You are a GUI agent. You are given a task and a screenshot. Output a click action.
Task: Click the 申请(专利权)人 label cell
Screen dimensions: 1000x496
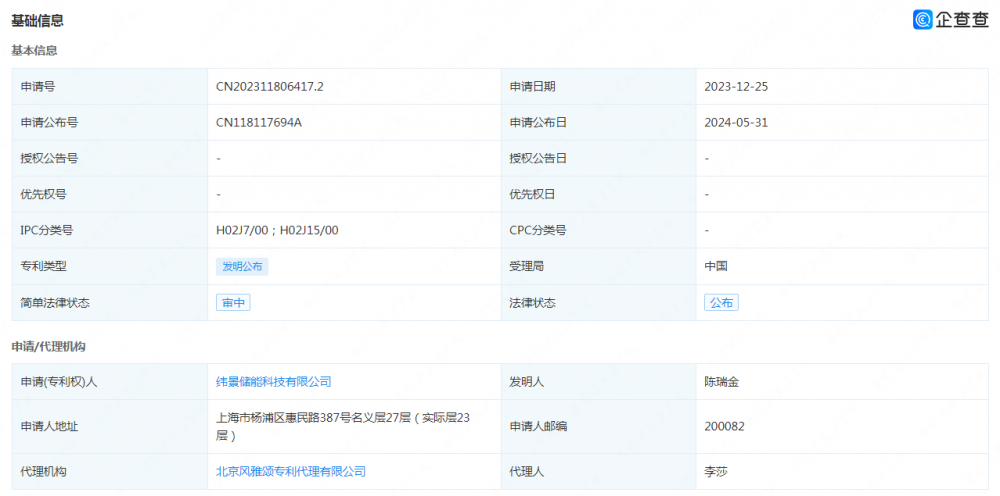110,382
